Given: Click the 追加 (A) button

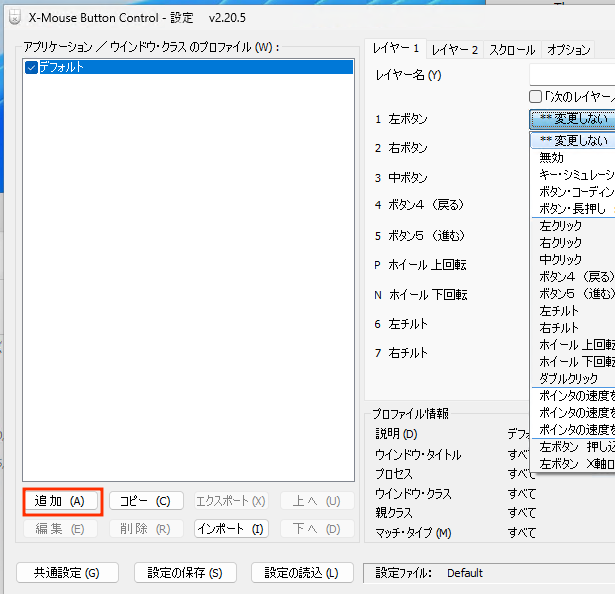Looking at the screenshot, I should pyautogui.click(x=60, y=501).
